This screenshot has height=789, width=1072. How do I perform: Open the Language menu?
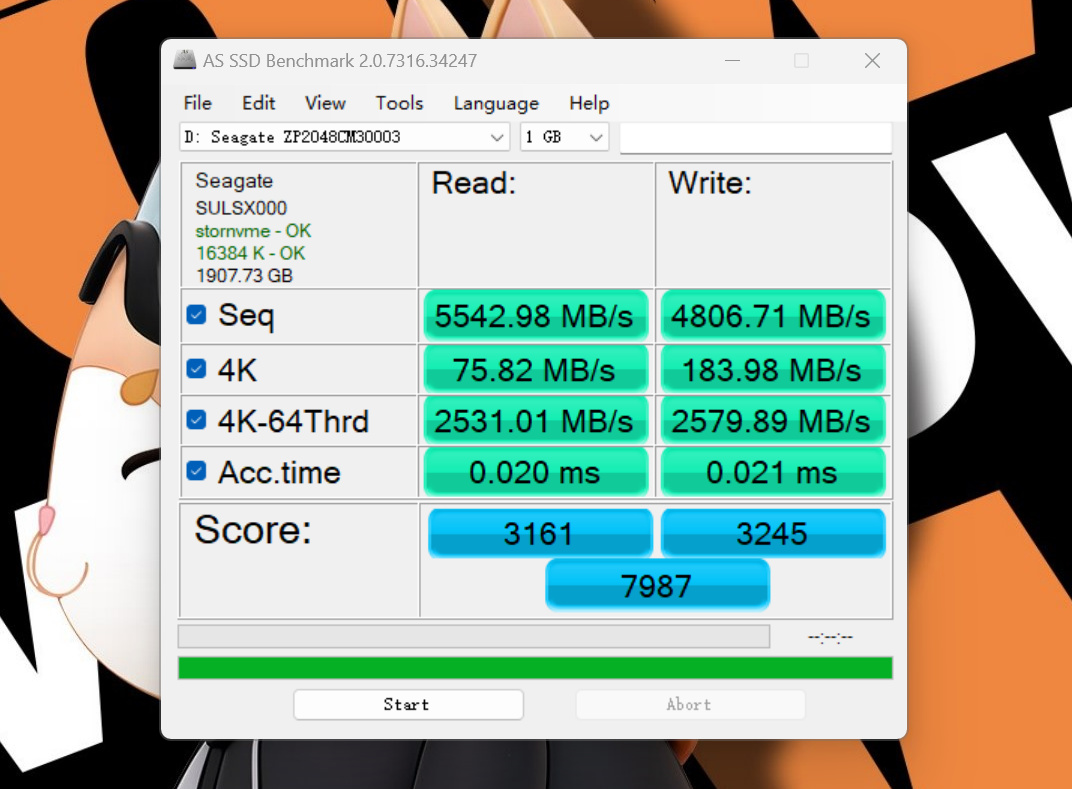(x=496, y=103)
